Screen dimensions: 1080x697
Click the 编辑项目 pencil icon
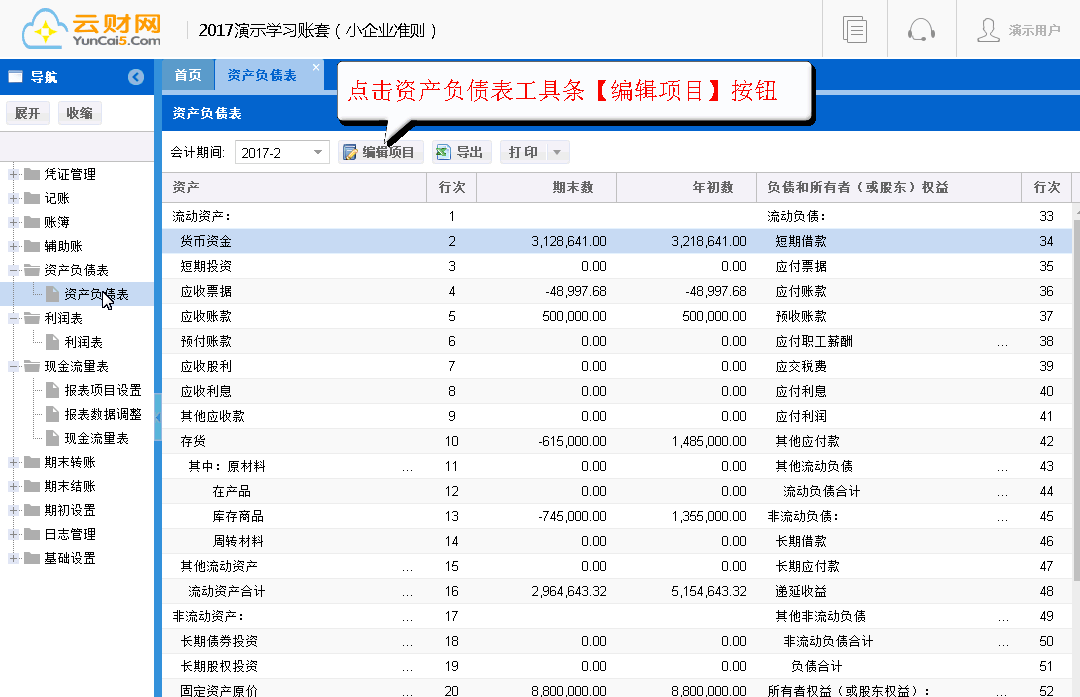pyautogui.click(x=350, y=152)
